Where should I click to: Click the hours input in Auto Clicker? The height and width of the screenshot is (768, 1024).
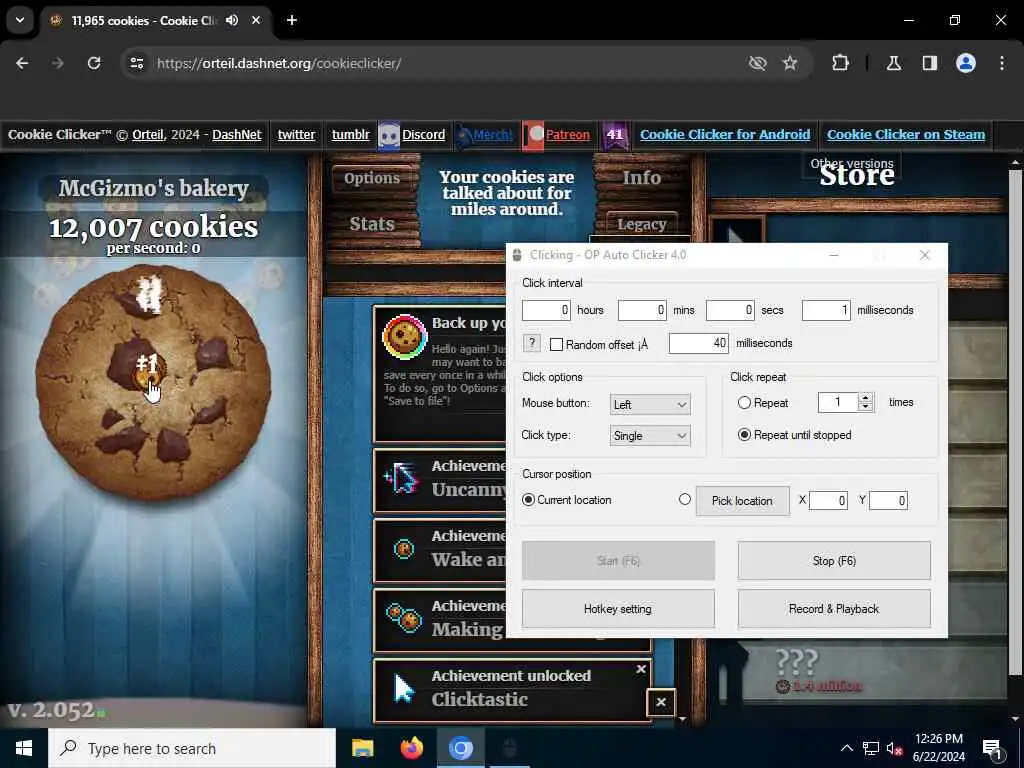click(546, 310)
